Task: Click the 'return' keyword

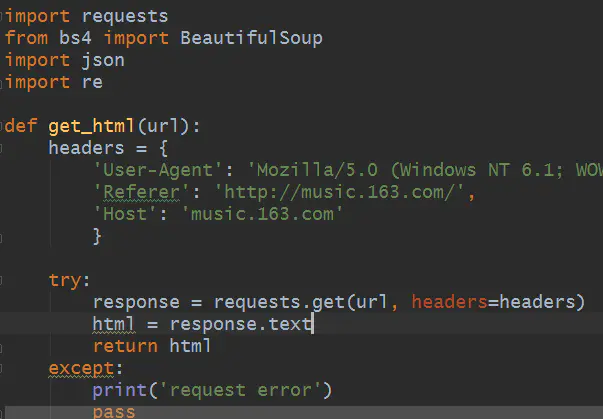Action: [125, 346]
